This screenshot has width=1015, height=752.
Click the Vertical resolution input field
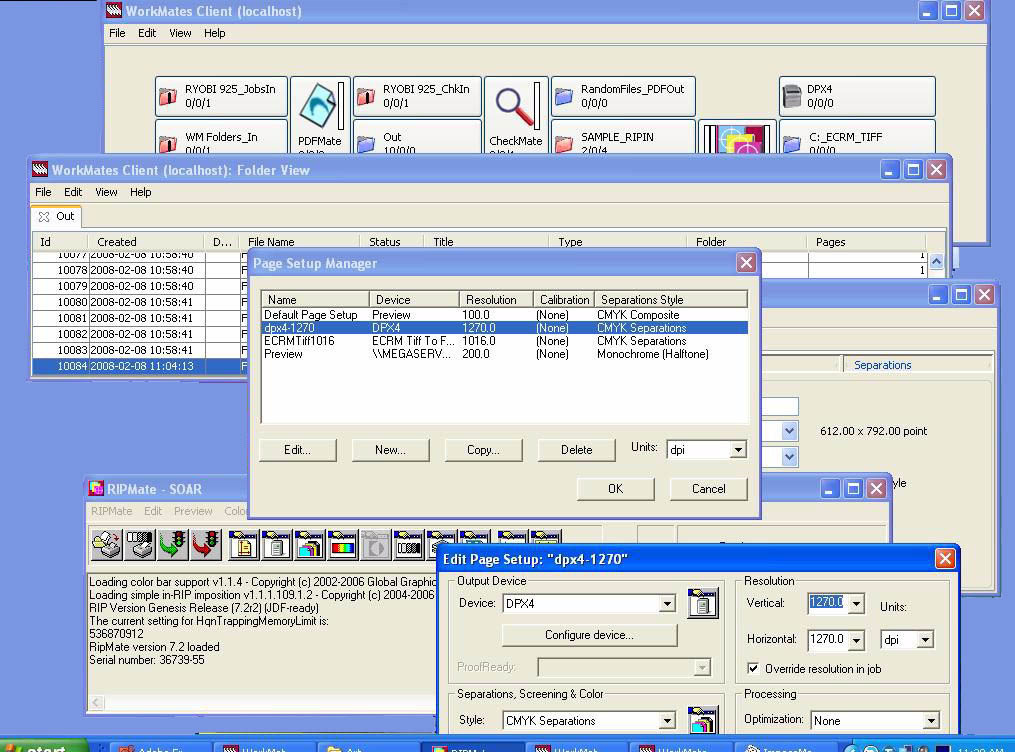[x=827, y=603]
